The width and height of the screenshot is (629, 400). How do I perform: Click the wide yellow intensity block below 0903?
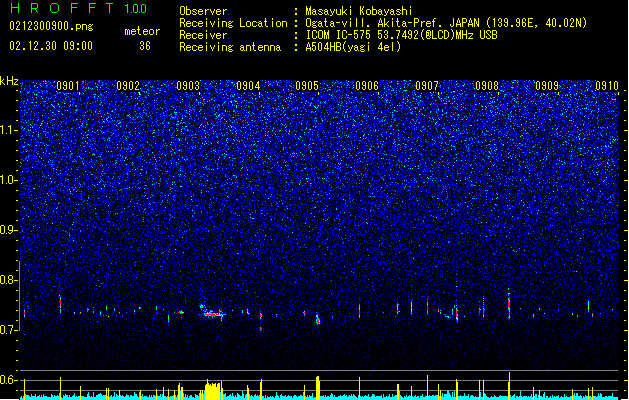213,391
